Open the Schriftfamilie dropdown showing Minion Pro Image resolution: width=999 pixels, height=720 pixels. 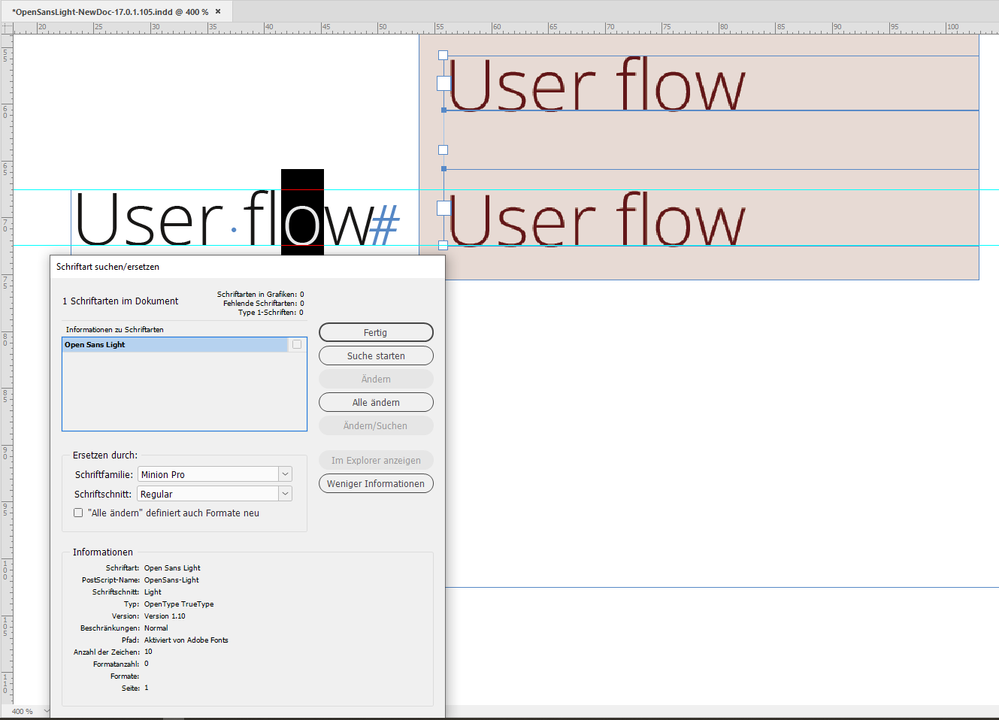coord(285,473)
